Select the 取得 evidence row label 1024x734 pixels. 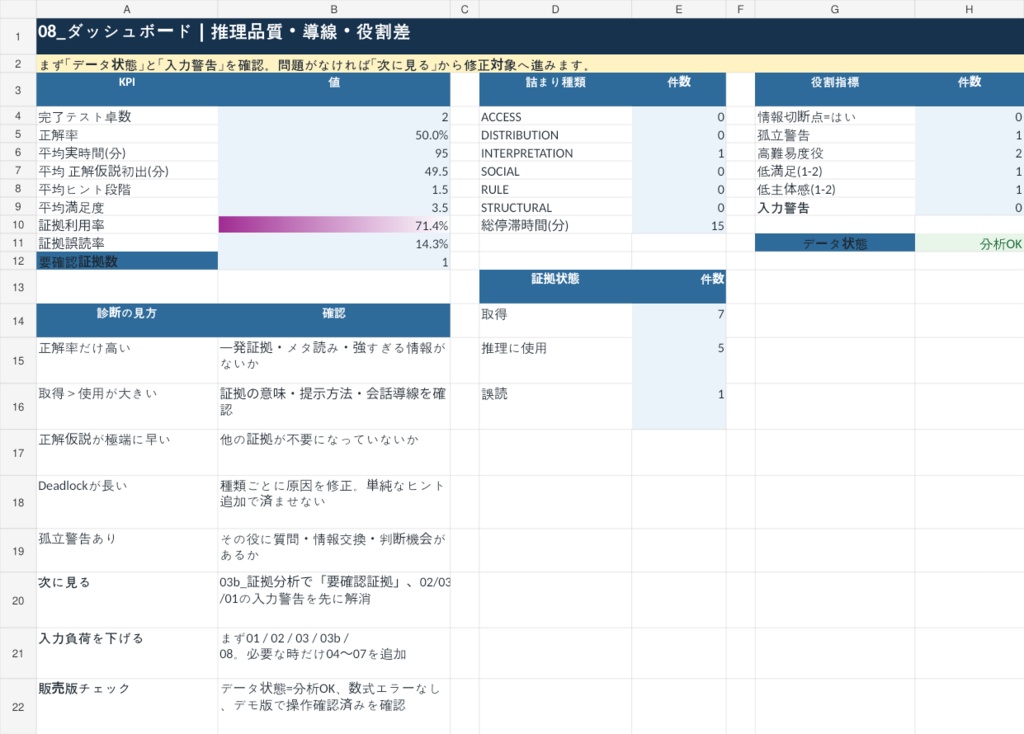point(555,321)
